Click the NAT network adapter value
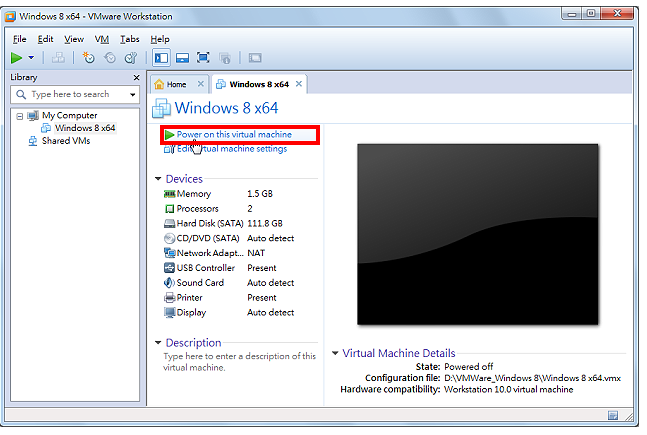647x435 pixels. click(x=256, y=253)
